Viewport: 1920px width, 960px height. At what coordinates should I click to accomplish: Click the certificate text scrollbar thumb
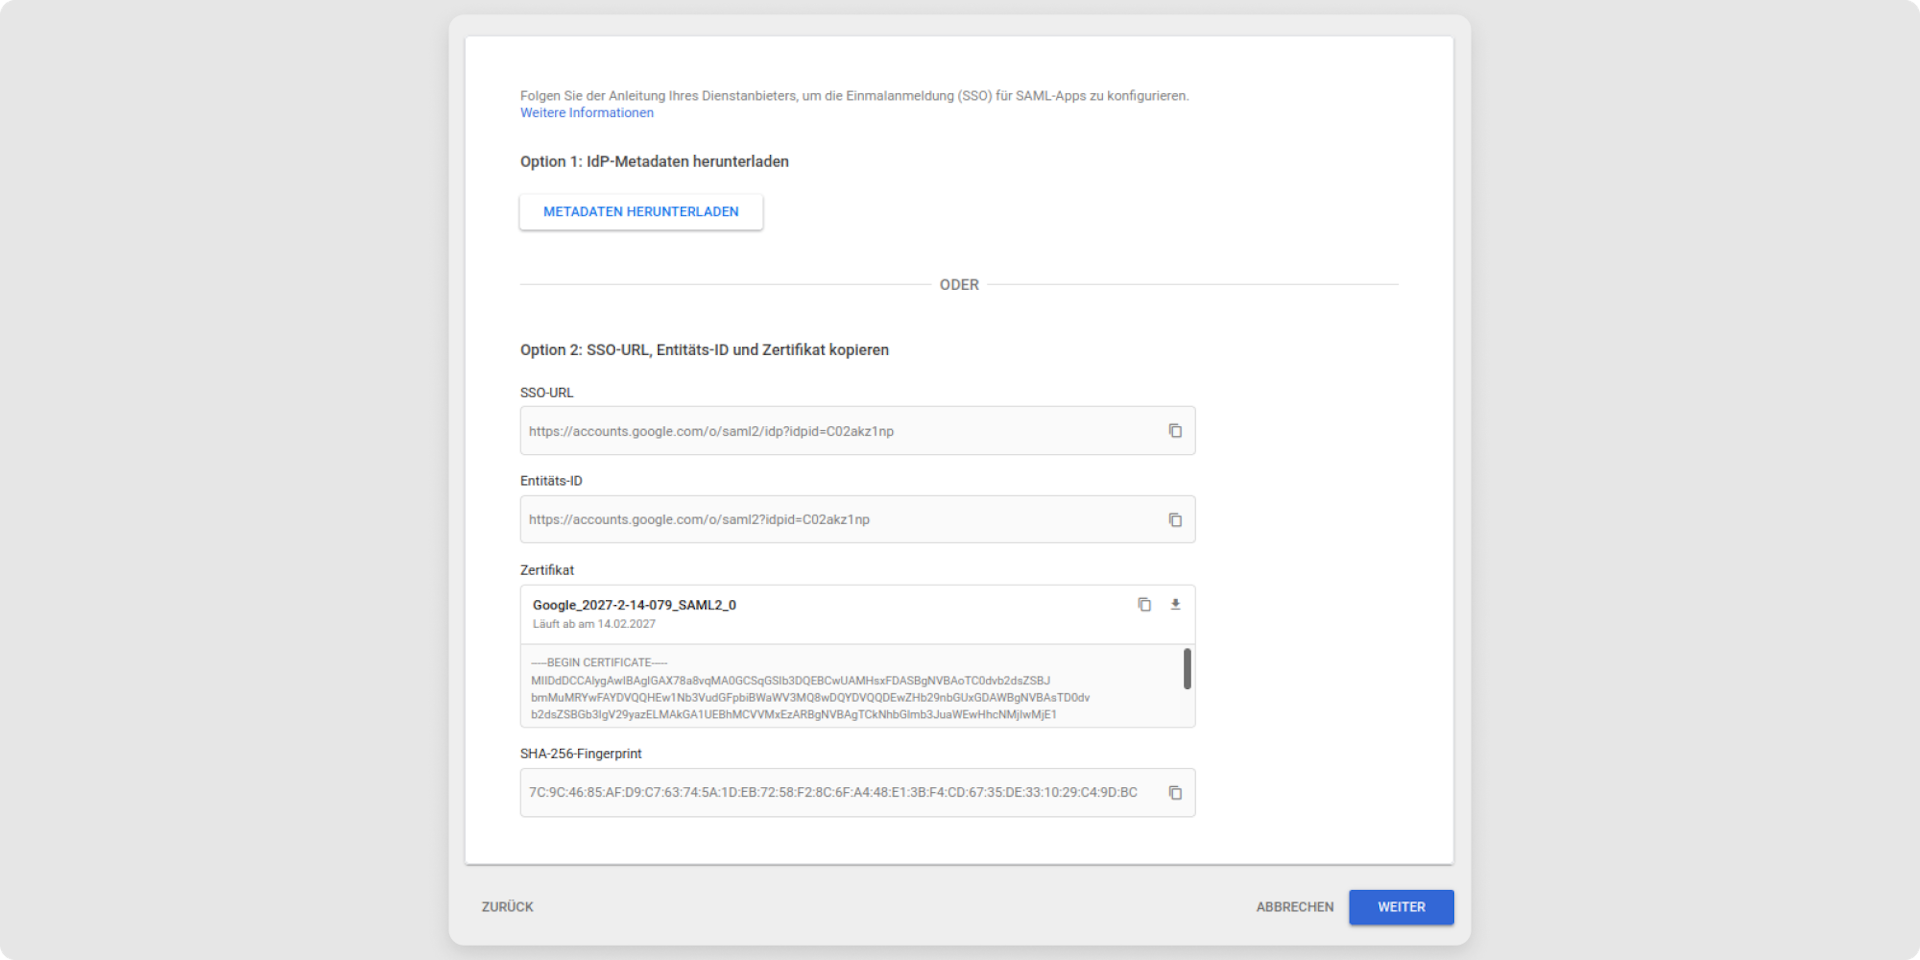click(1187, 669)
